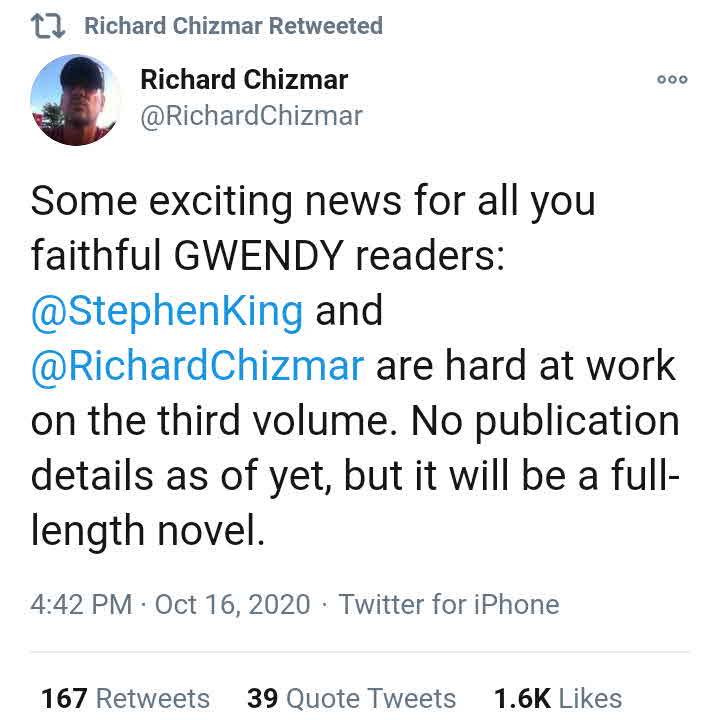Open the "Richard Chizmar Retweeted" label
Viewport: 720px width, 720px height.
point(233,26)
